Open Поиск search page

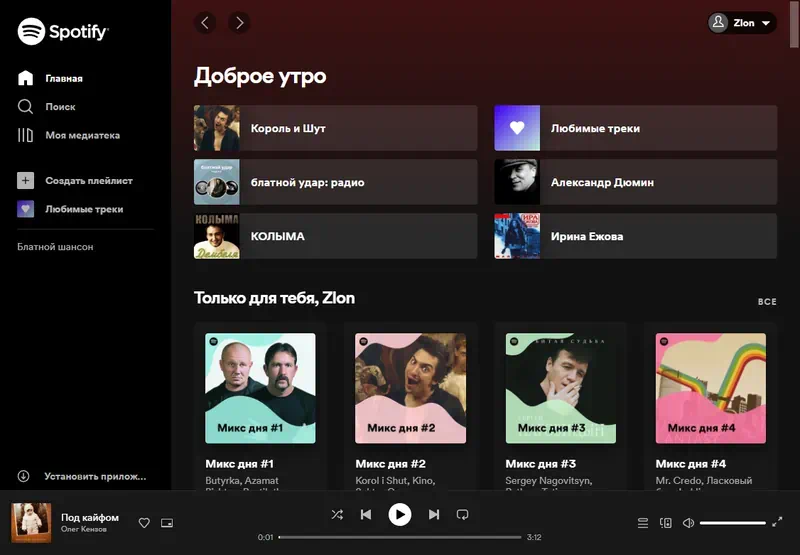click(x=46, y=107)
